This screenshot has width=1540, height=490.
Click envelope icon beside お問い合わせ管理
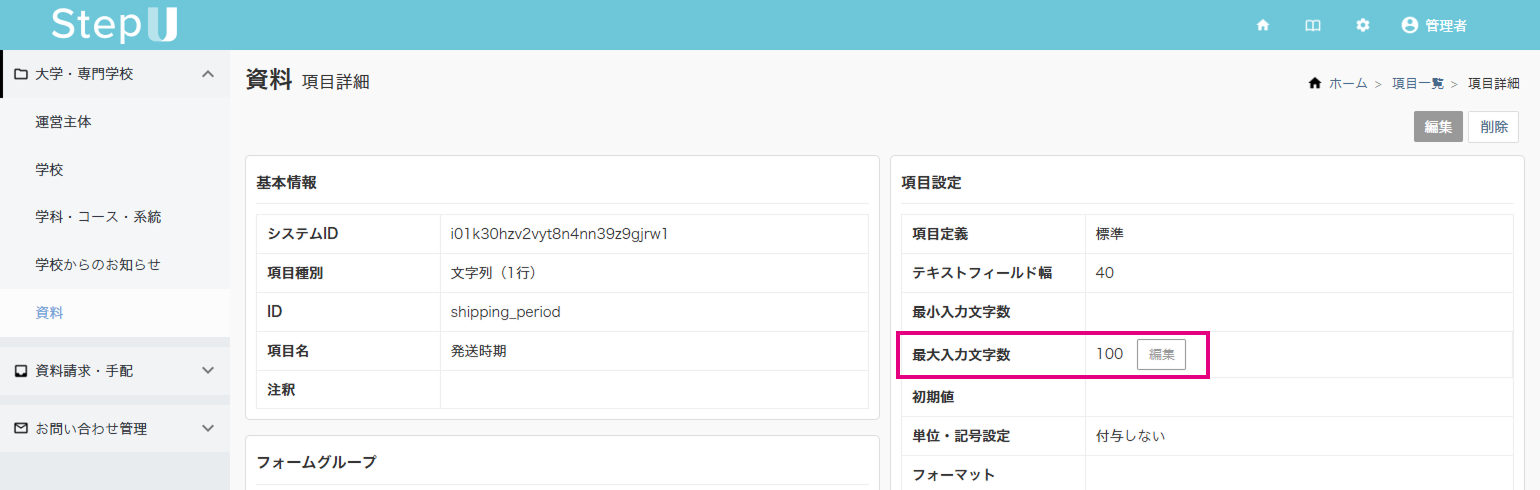(x=20, y=429)
